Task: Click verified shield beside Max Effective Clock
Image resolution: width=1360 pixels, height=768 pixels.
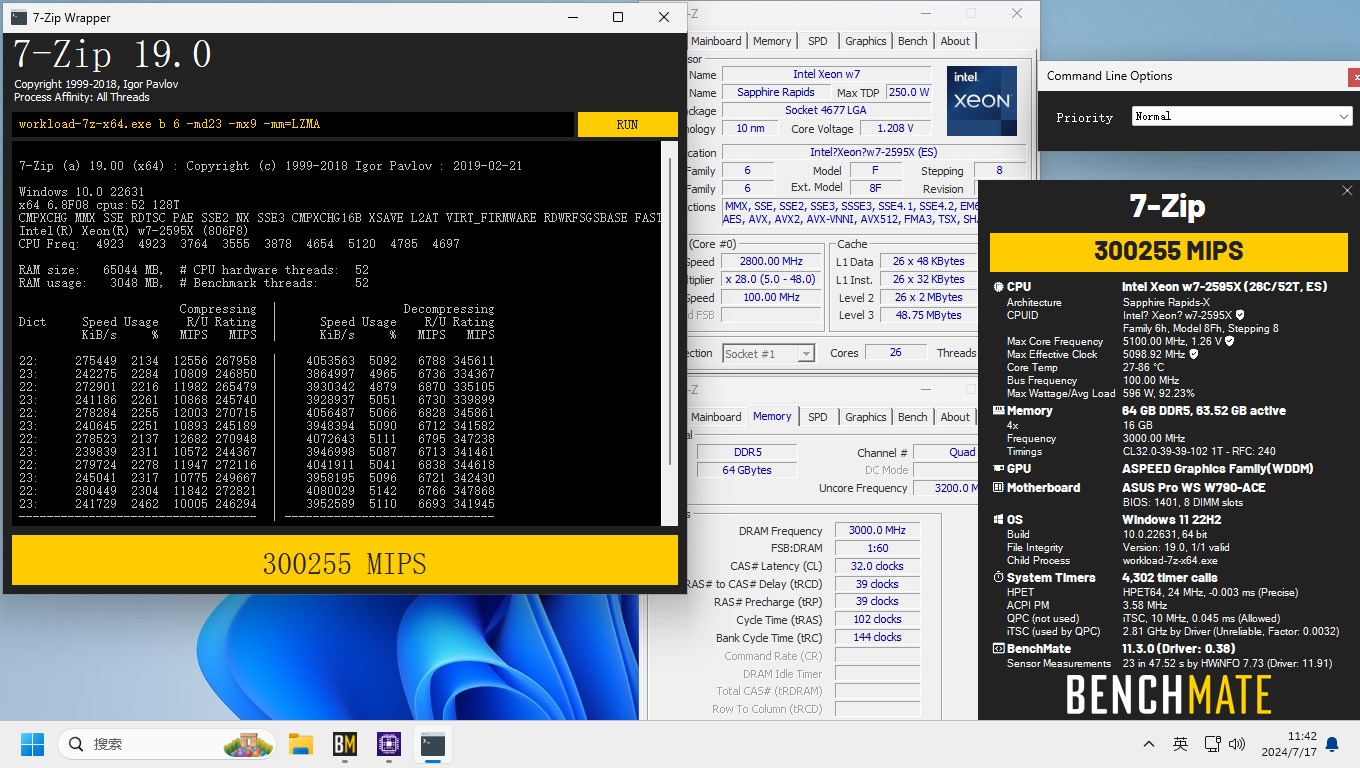Action: tap(1193, 354)
